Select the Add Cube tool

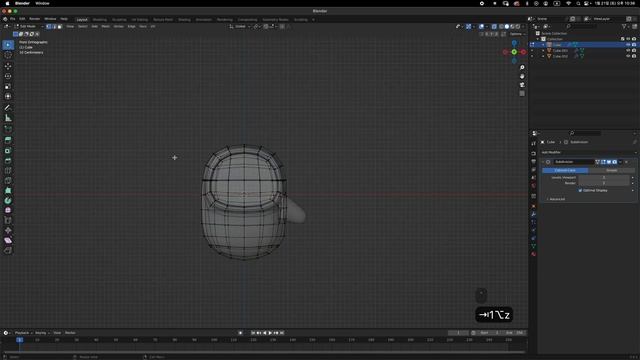pyautogui.click(x=8, y=129)
